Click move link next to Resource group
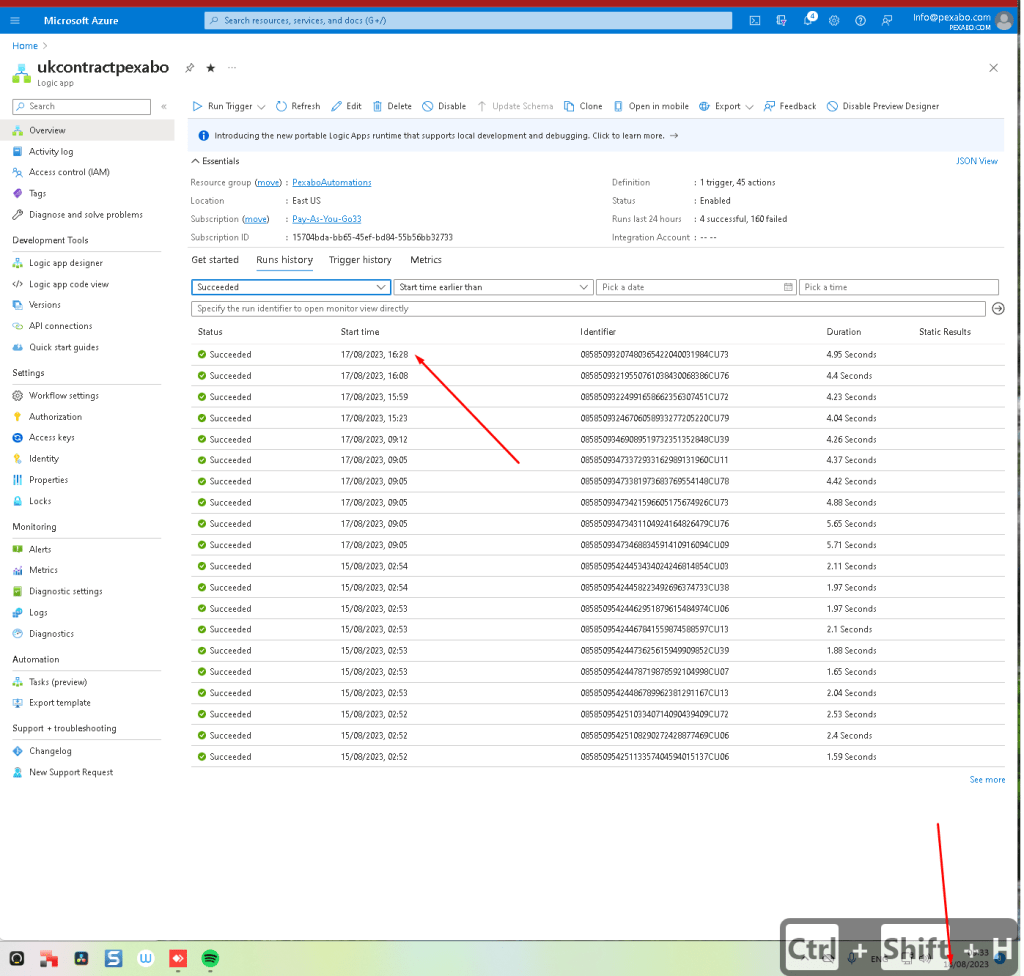This screenshot has width=1024, height=976. [x=268, y=183]
